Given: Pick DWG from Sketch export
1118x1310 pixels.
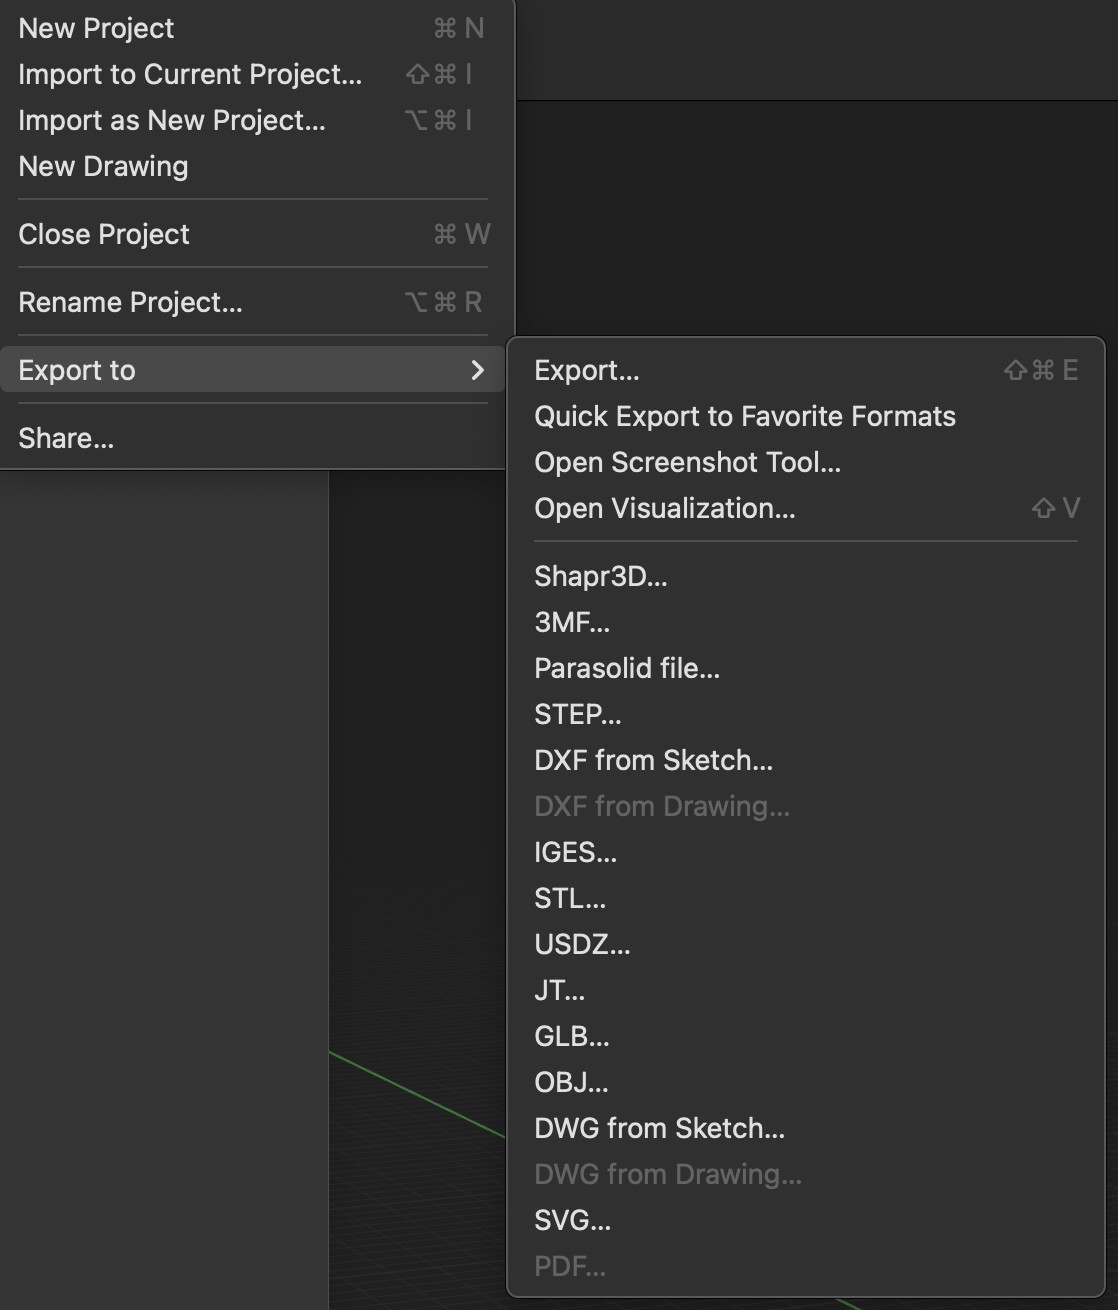Looking at the screenshot, I should 805,1128.
